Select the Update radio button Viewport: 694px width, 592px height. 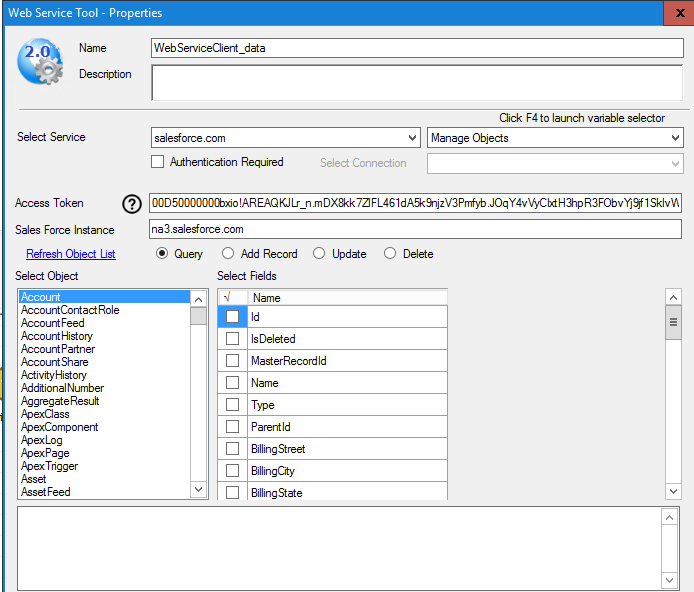coord(319,254)
